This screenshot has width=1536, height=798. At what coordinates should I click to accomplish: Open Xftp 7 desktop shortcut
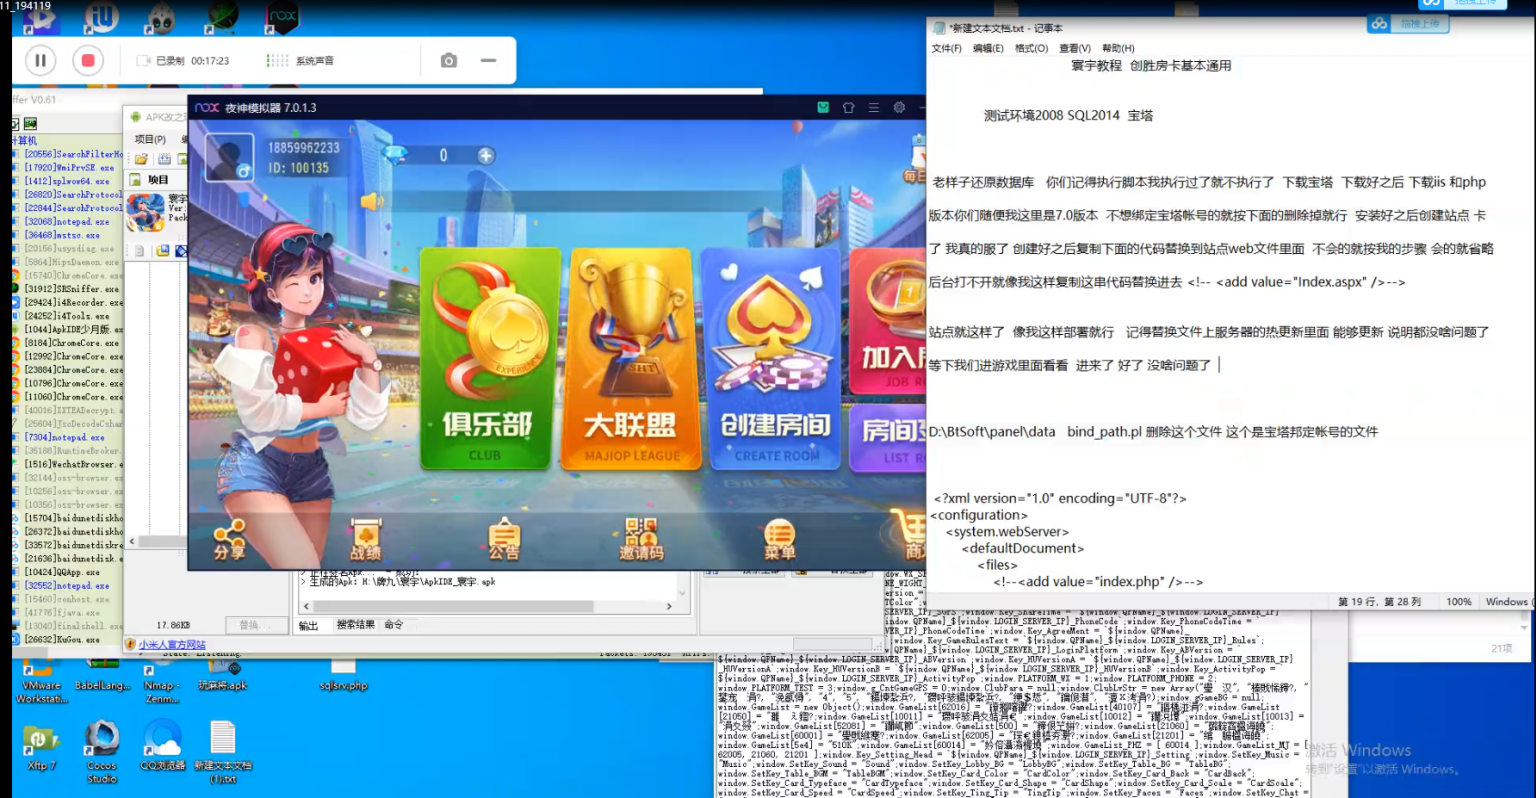tap(41, 748)
